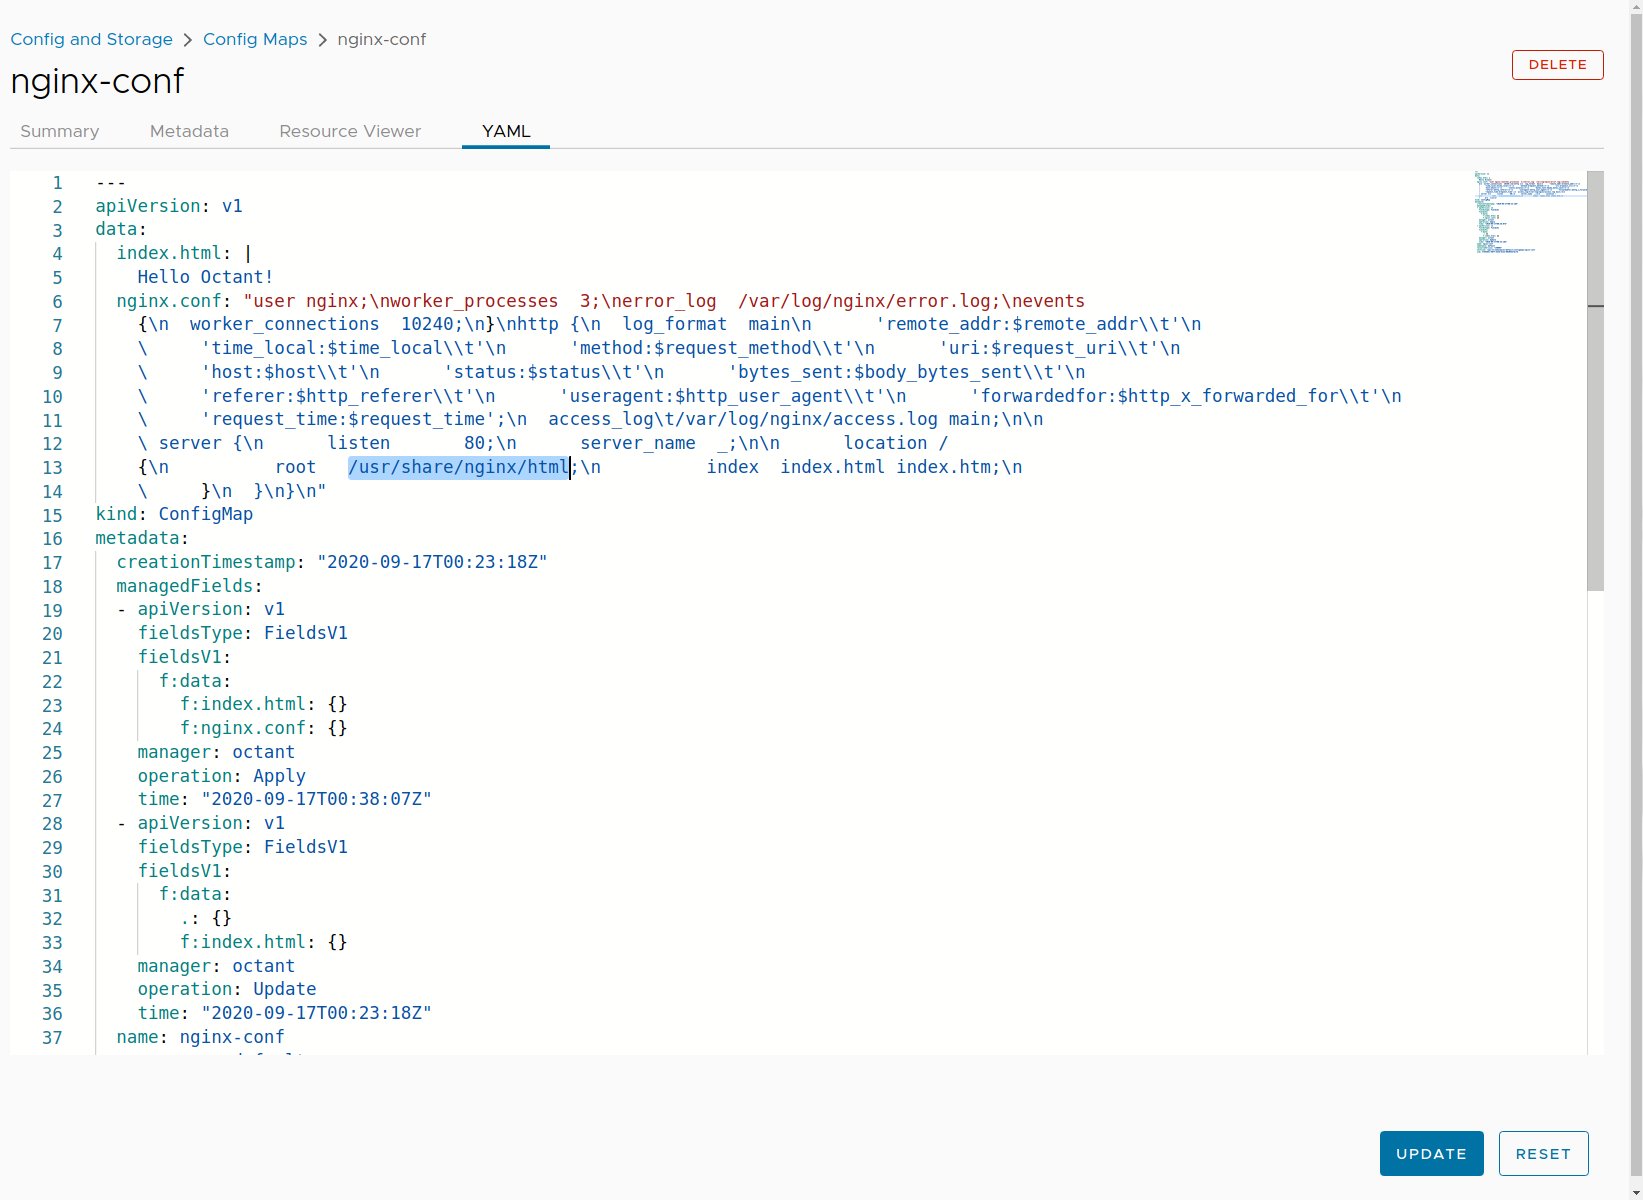Switch to the Metadata tab
The image size is (1643, 1200).
189,131
